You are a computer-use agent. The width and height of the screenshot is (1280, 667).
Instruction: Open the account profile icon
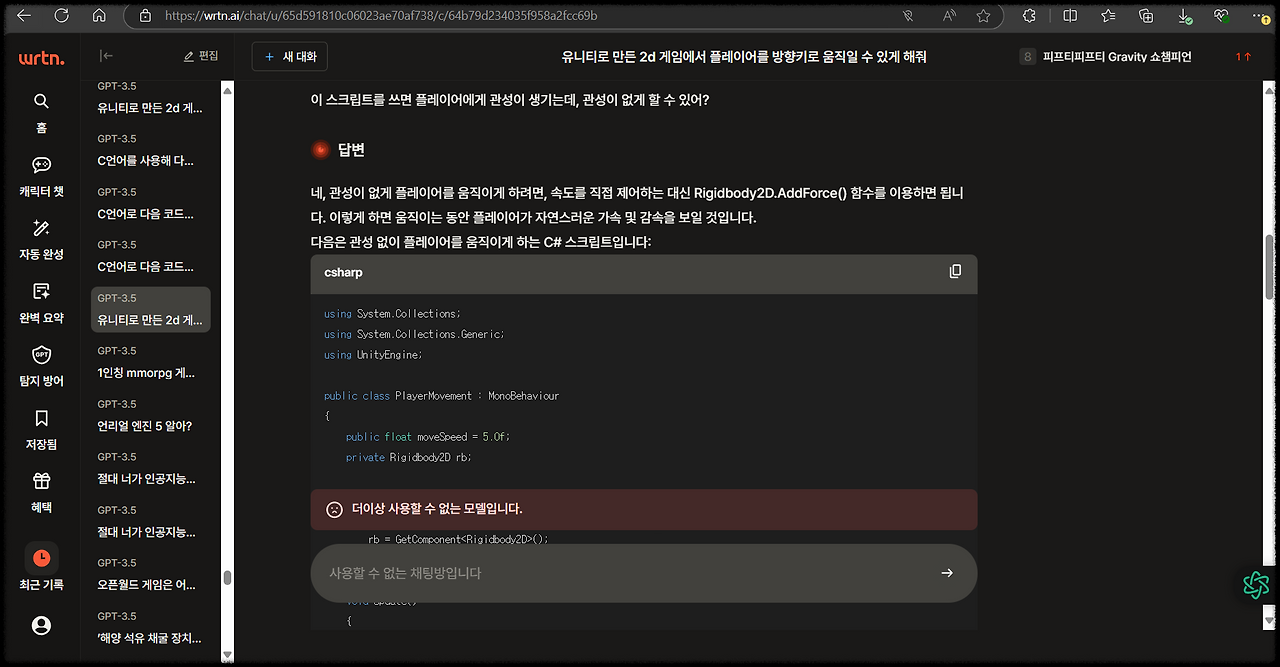41,625
